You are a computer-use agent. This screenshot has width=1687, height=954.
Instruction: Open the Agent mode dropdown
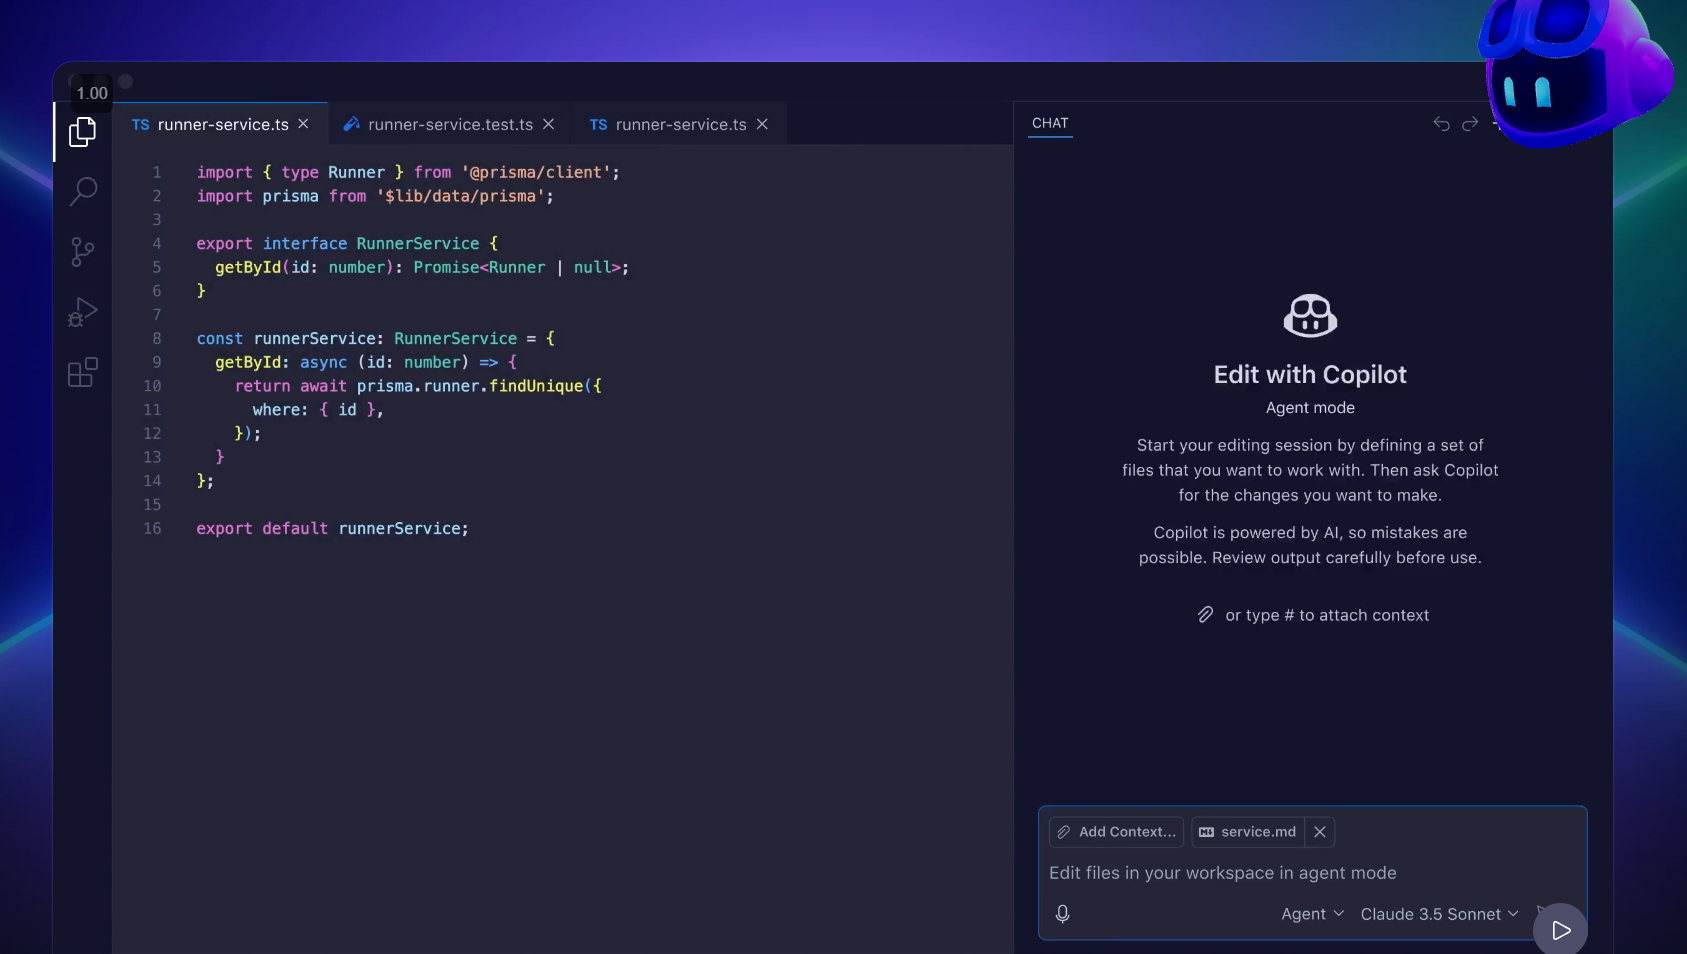point(1312,914)
